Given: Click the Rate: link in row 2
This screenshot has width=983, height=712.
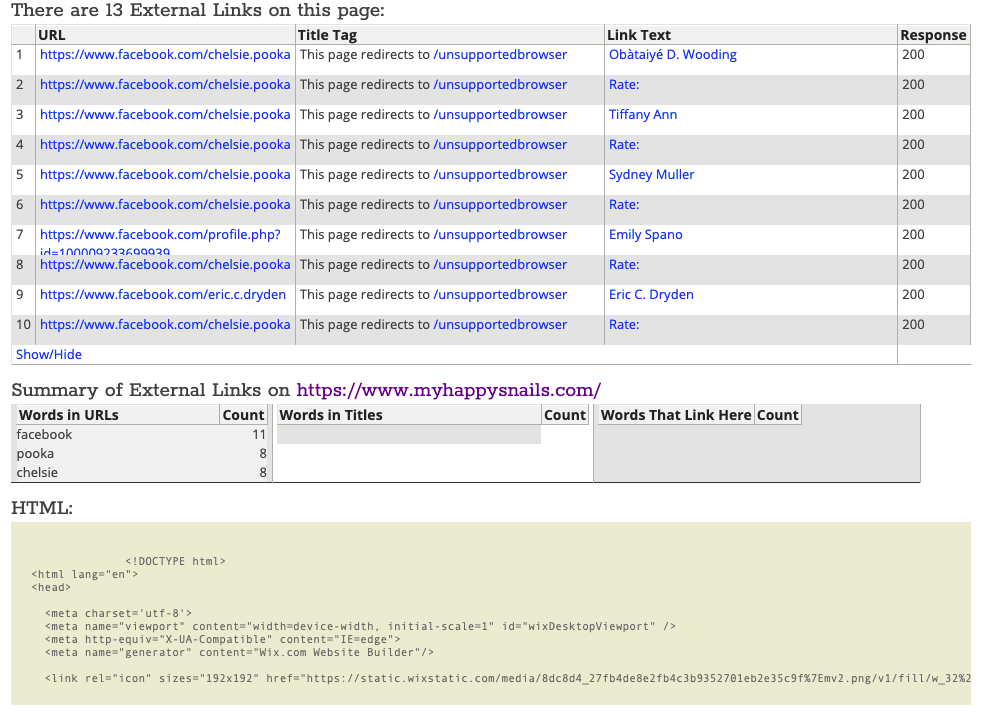Looking at the screenshot, I should tap(624, 85).
